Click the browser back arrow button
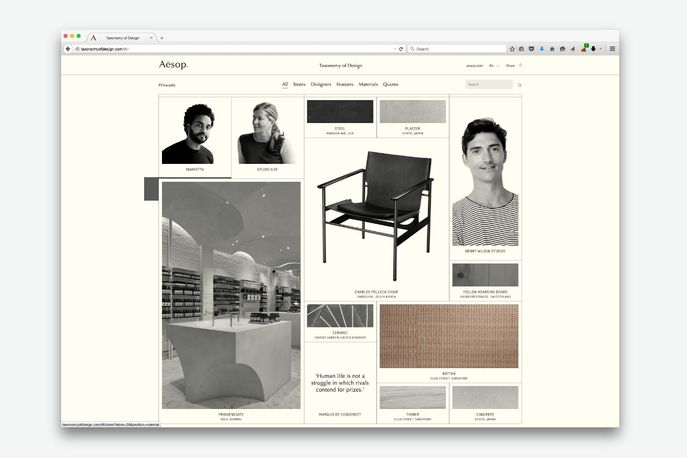The width and height of the screenshot is (687, 458). pos(68,49)
